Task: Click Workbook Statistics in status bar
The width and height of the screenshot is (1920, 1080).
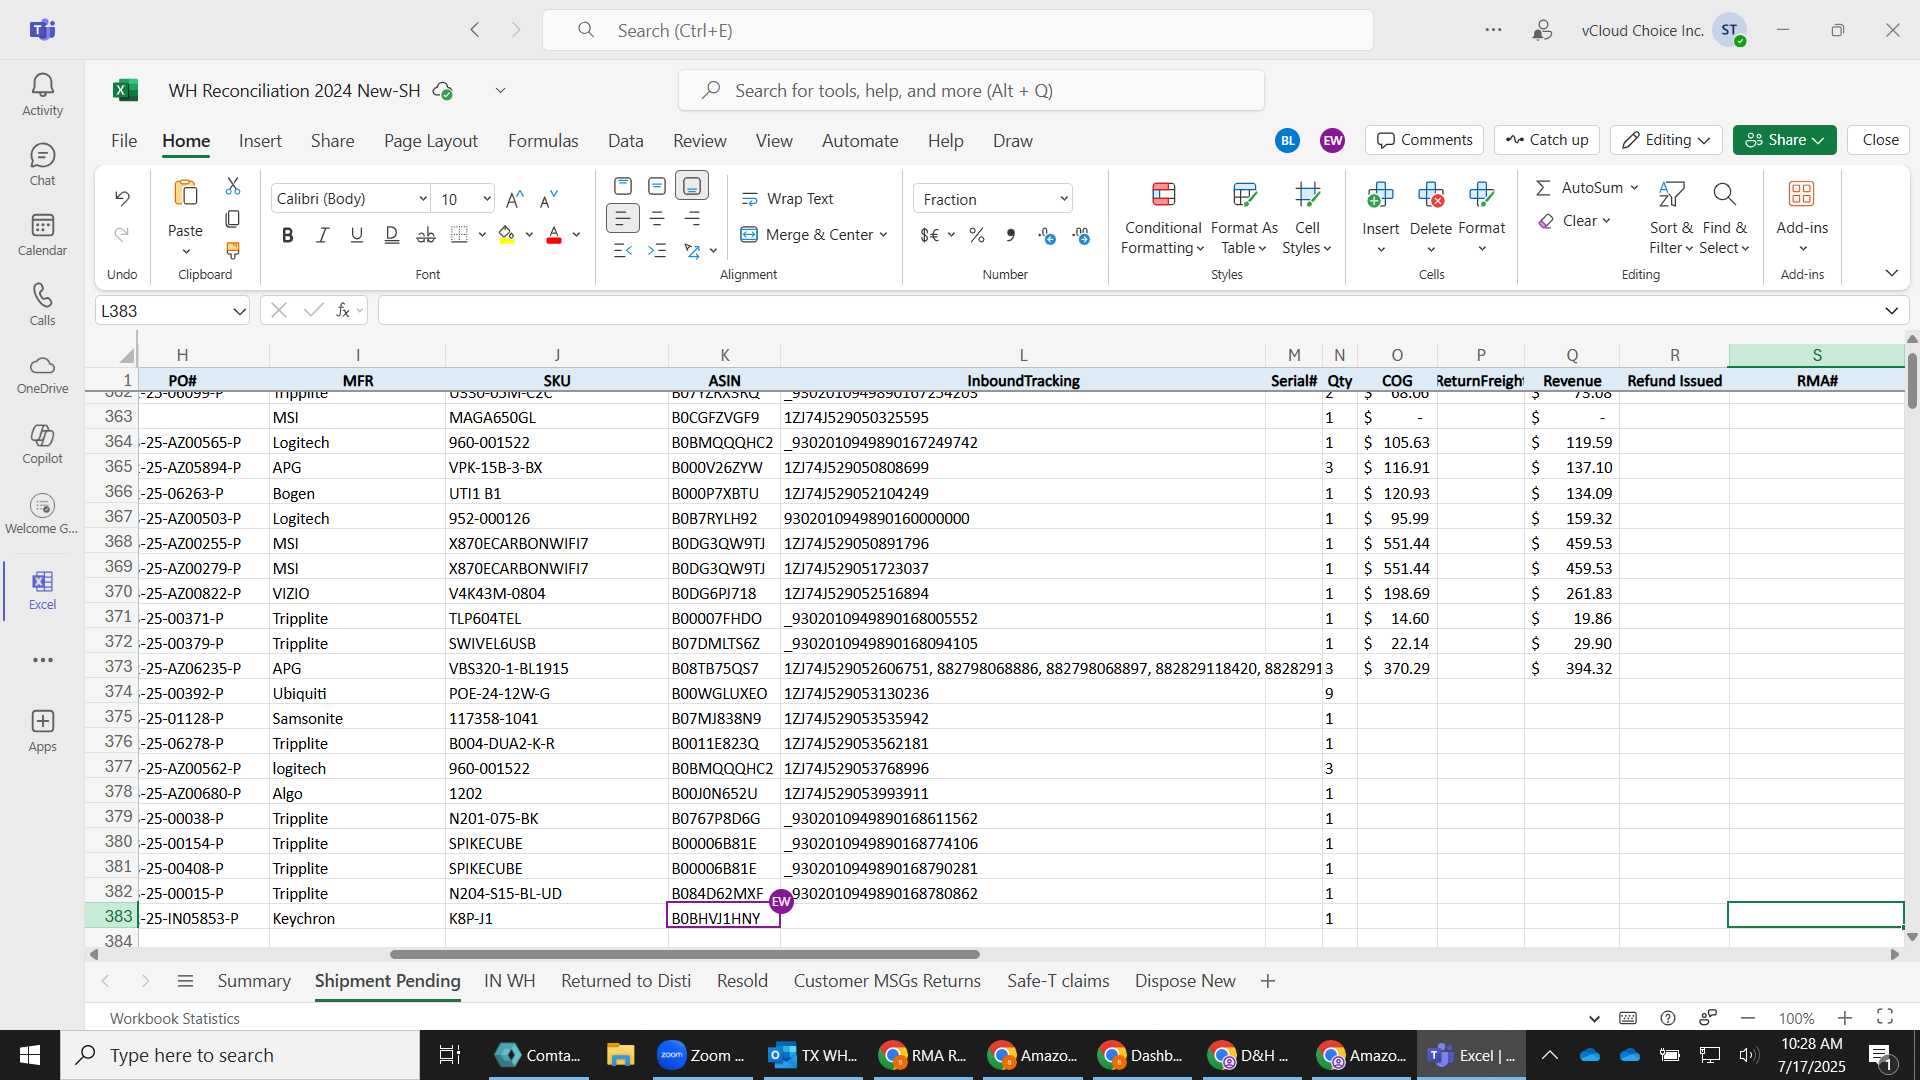Action: coord(175,1018)
